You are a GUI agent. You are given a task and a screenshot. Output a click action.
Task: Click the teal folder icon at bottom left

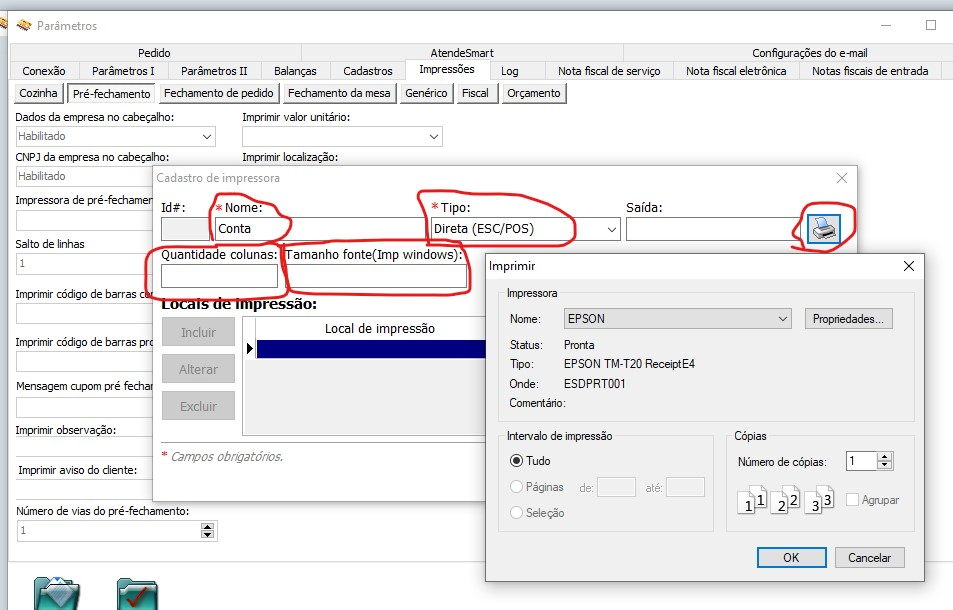tap(57, 593)
